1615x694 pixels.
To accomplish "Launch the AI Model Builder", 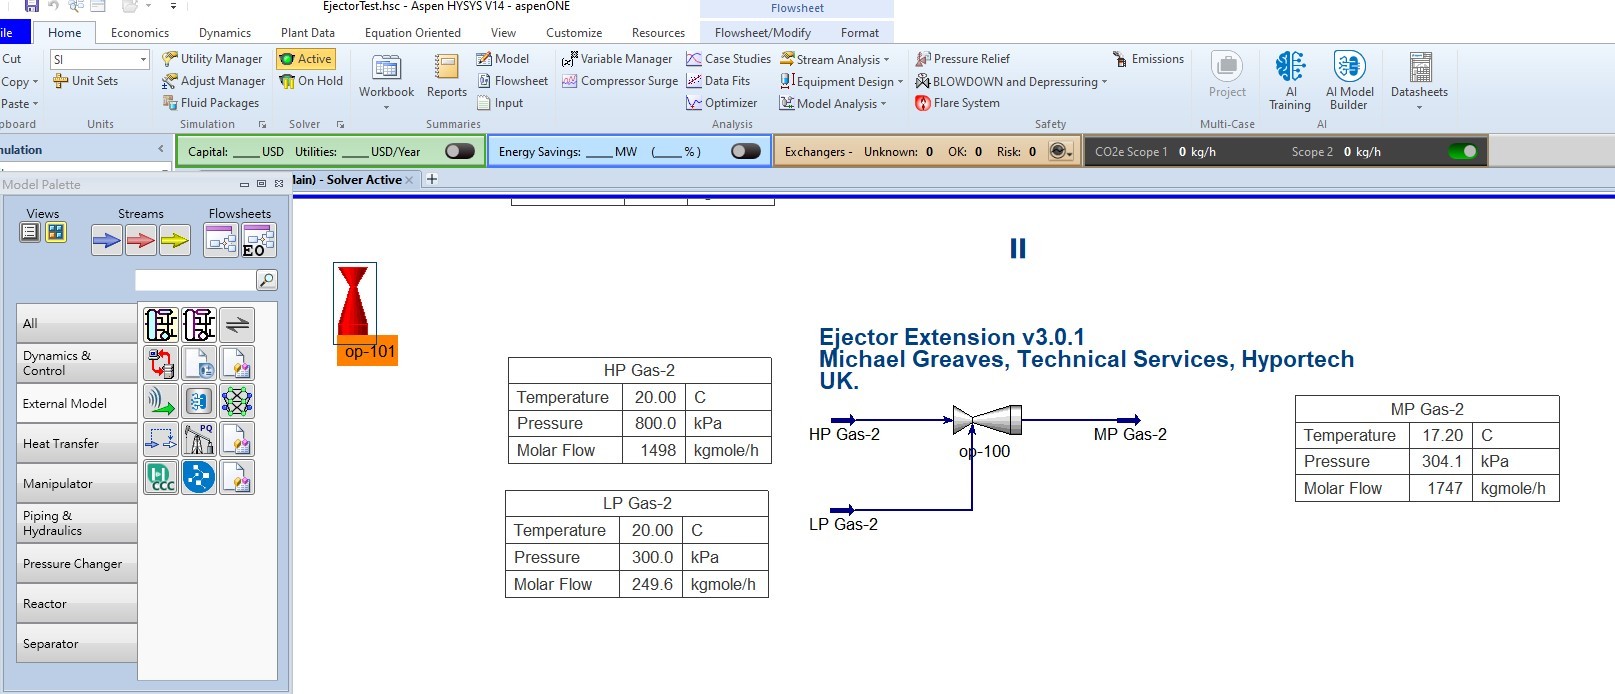I will coord(1349,80).
